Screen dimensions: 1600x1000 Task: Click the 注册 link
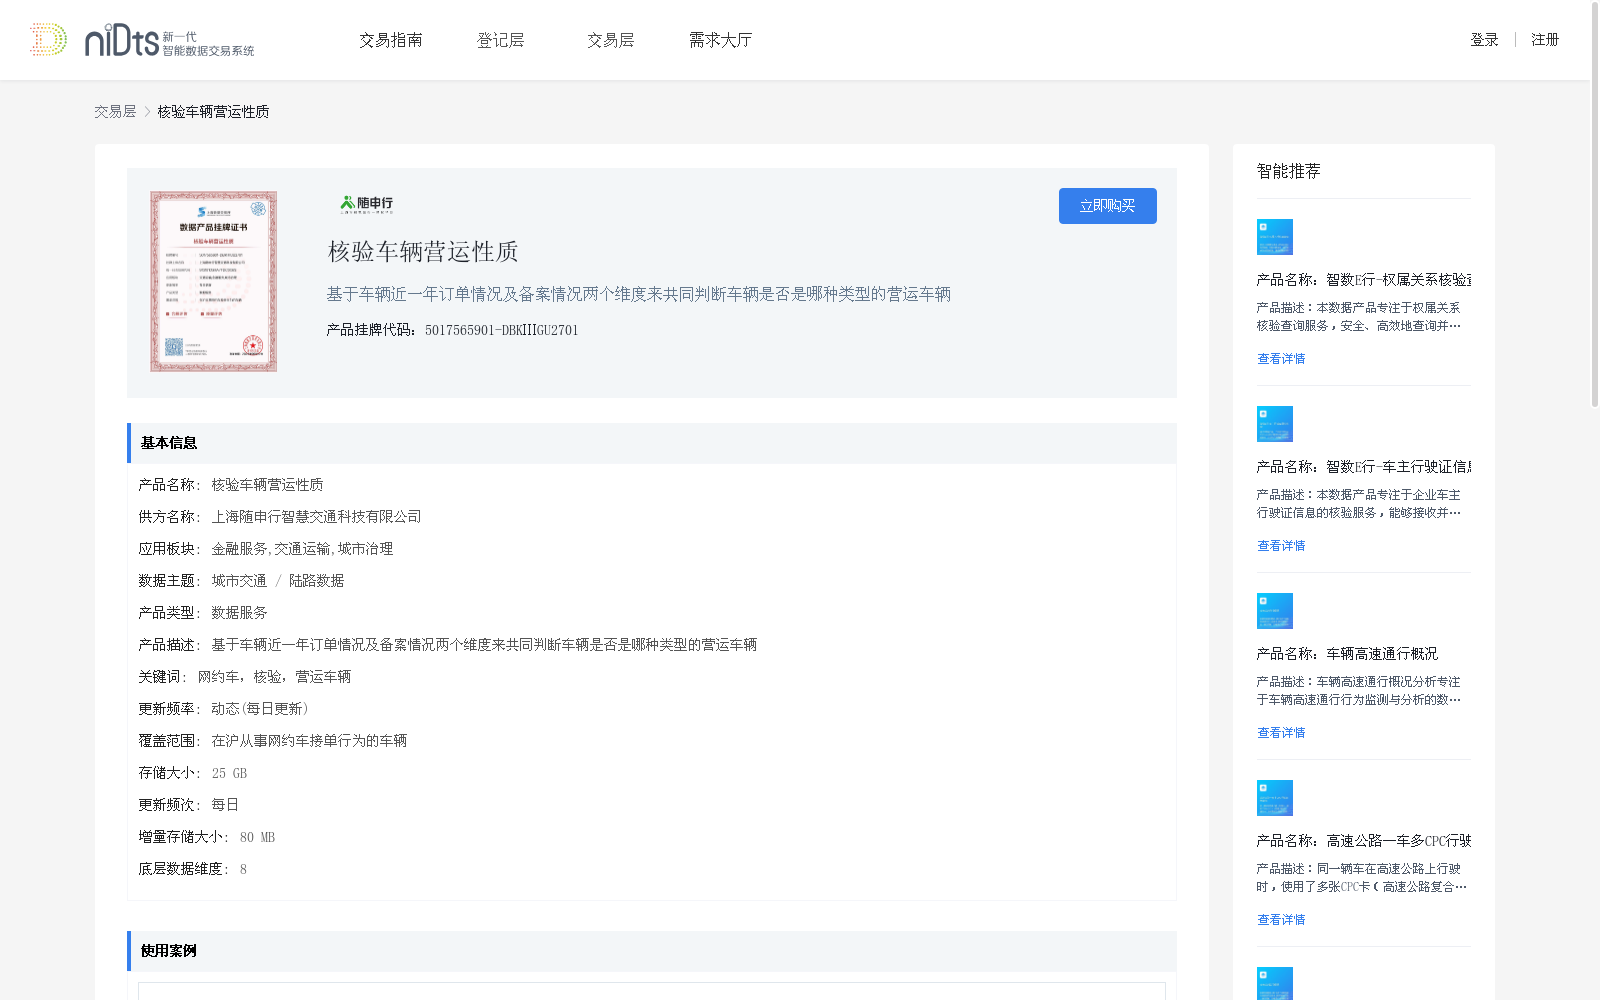pyautogui.click(x=1545, y=40)
